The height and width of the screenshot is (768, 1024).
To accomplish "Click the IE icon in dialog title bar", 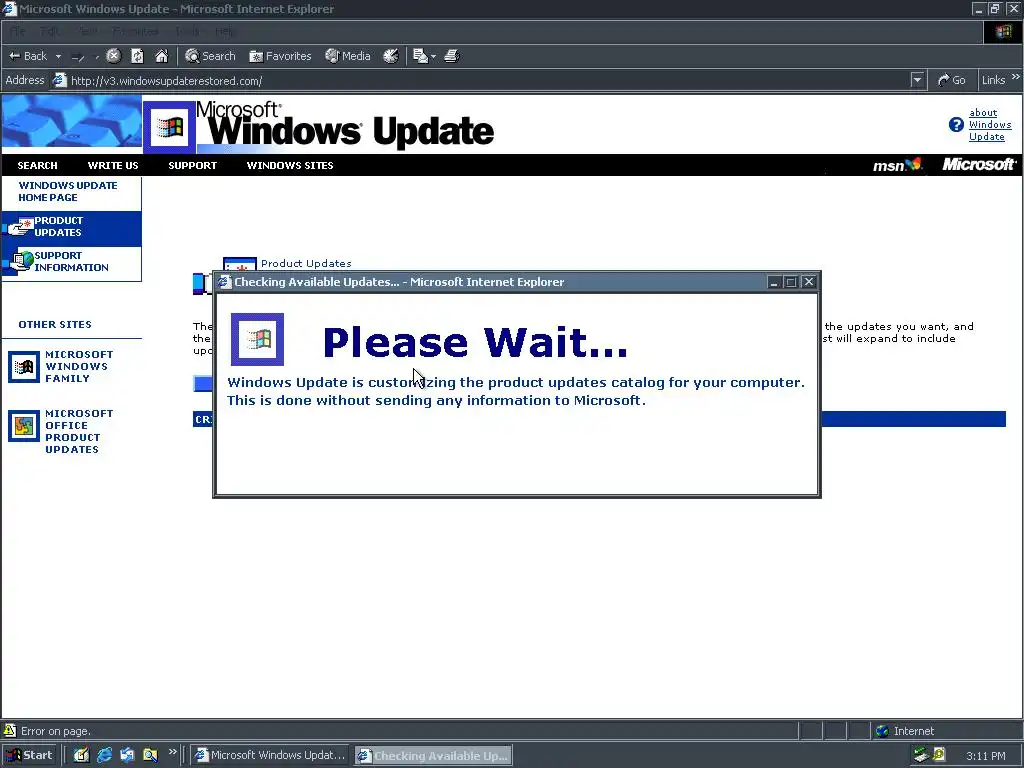I will (225, 282).
